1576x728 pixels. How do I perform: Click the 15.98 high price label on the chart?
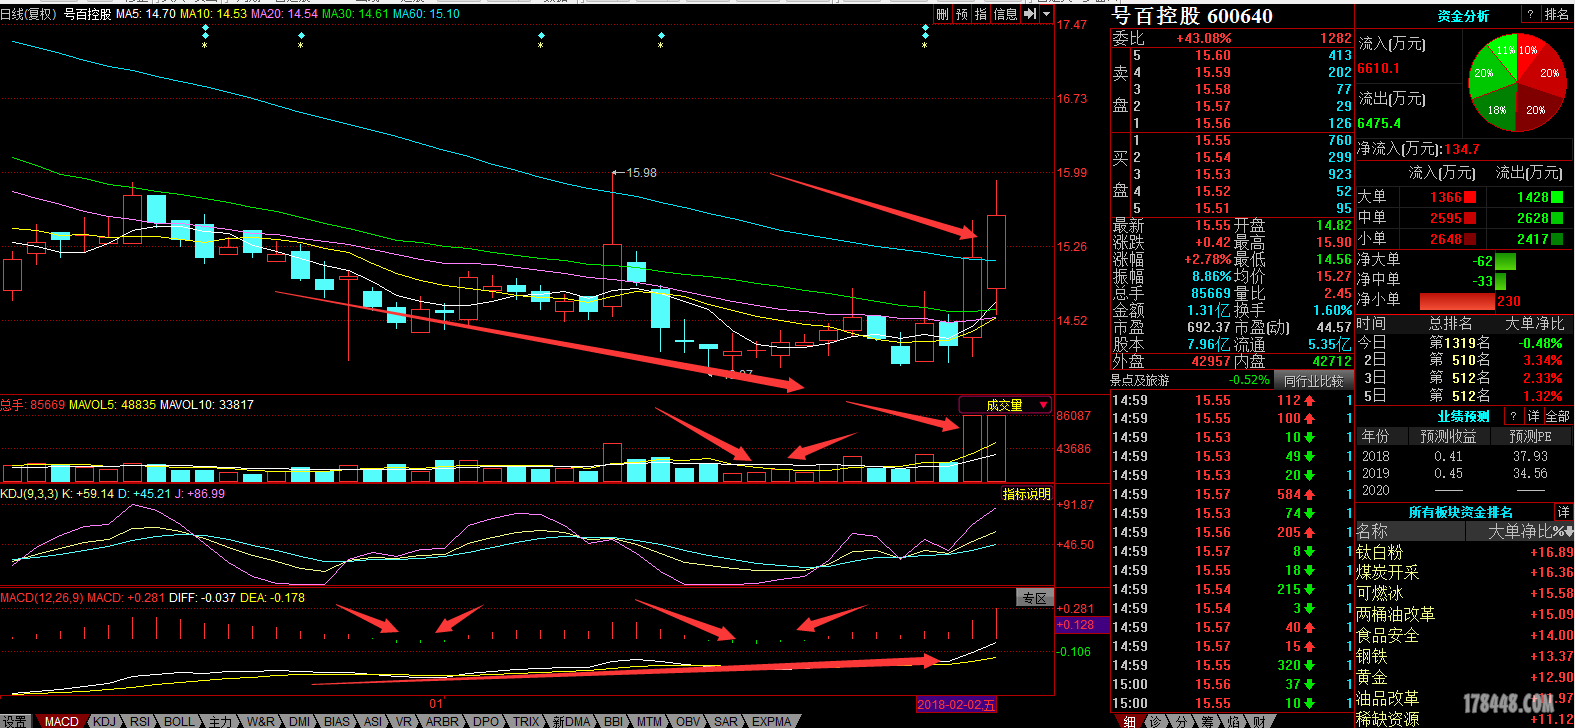point(641,173)
